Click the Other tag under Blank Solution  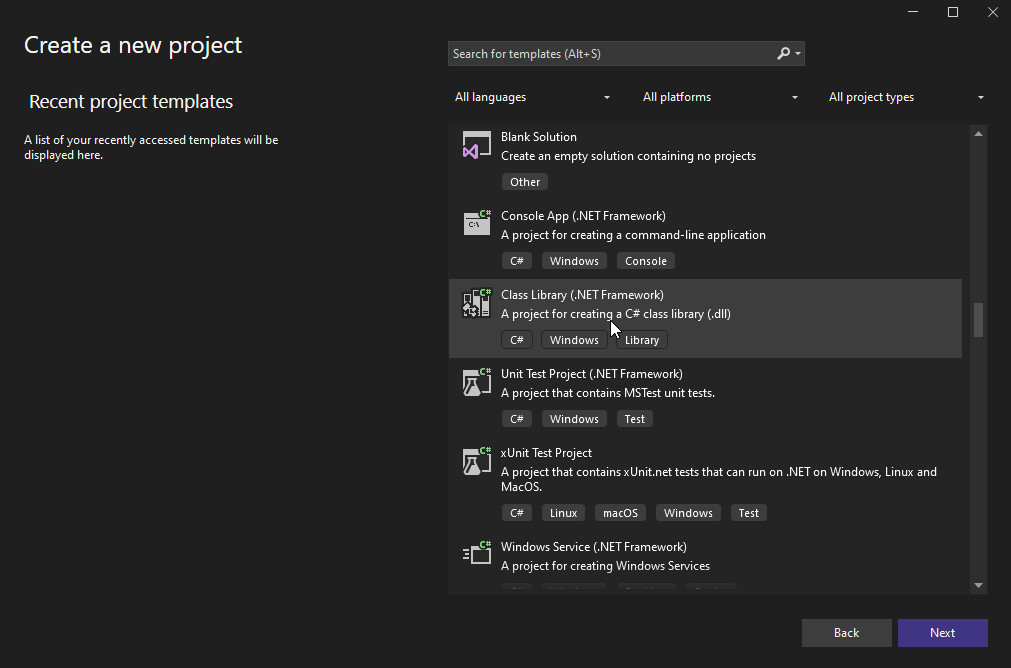[x=525, y=182]
